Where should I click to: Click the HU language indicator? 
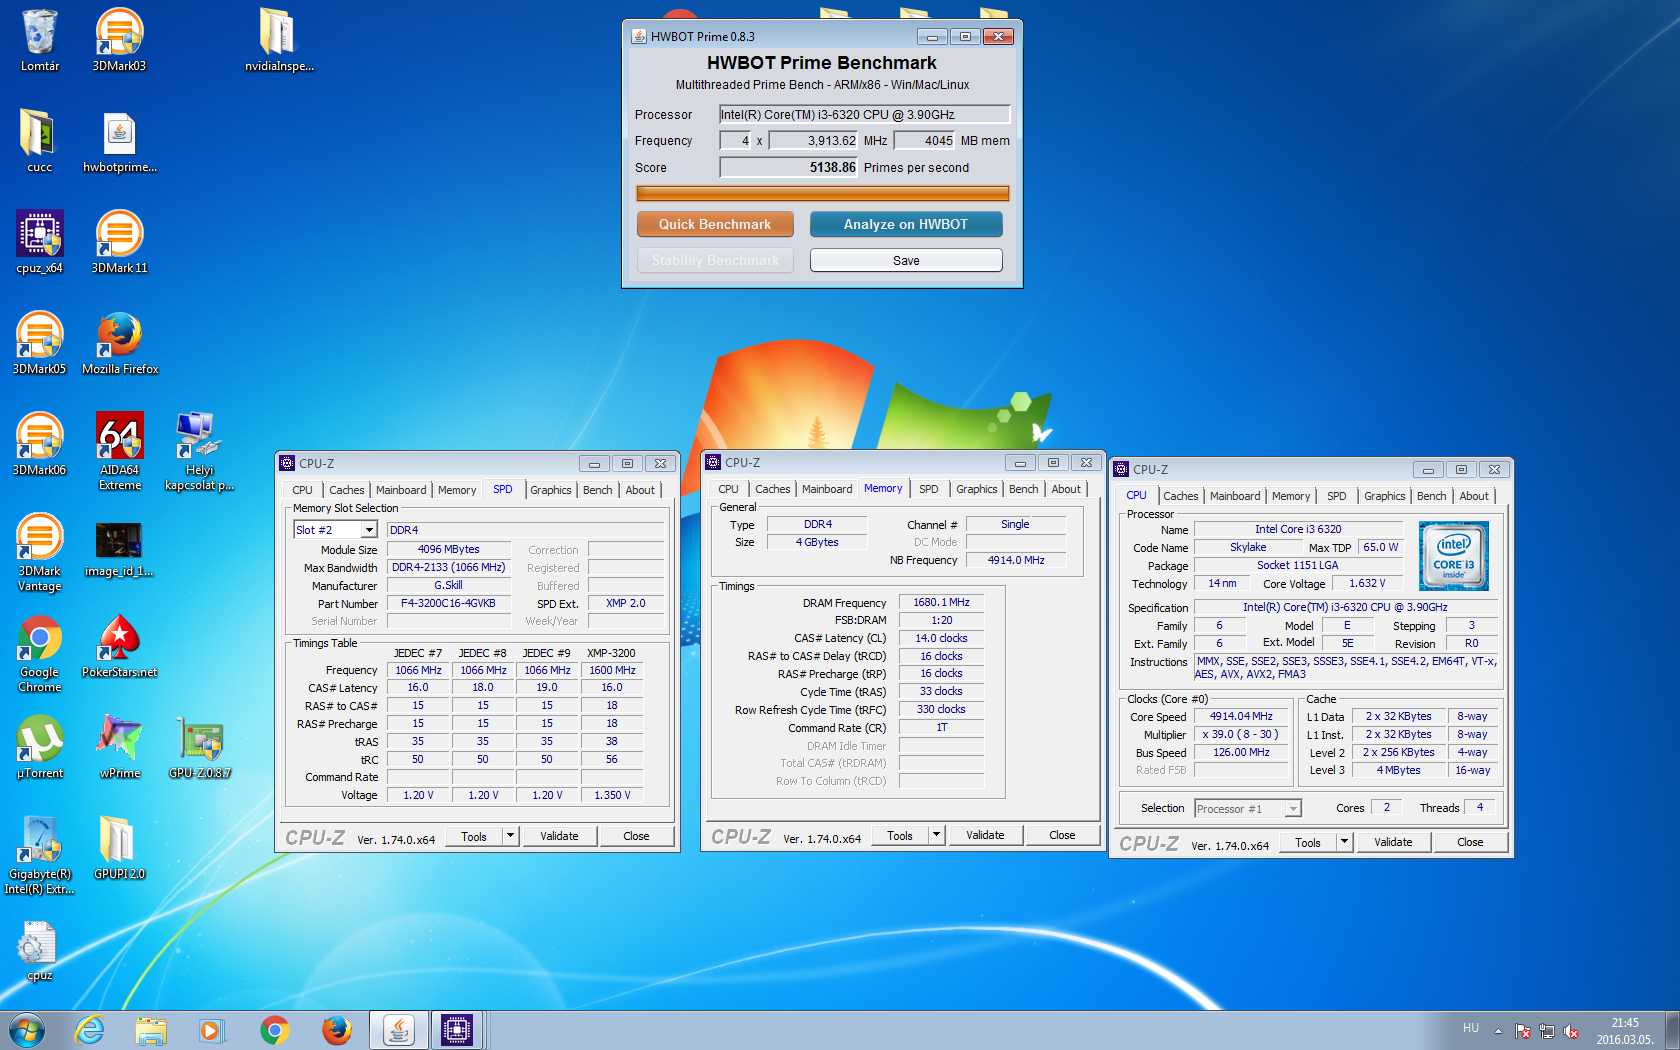point(1471,1028)
